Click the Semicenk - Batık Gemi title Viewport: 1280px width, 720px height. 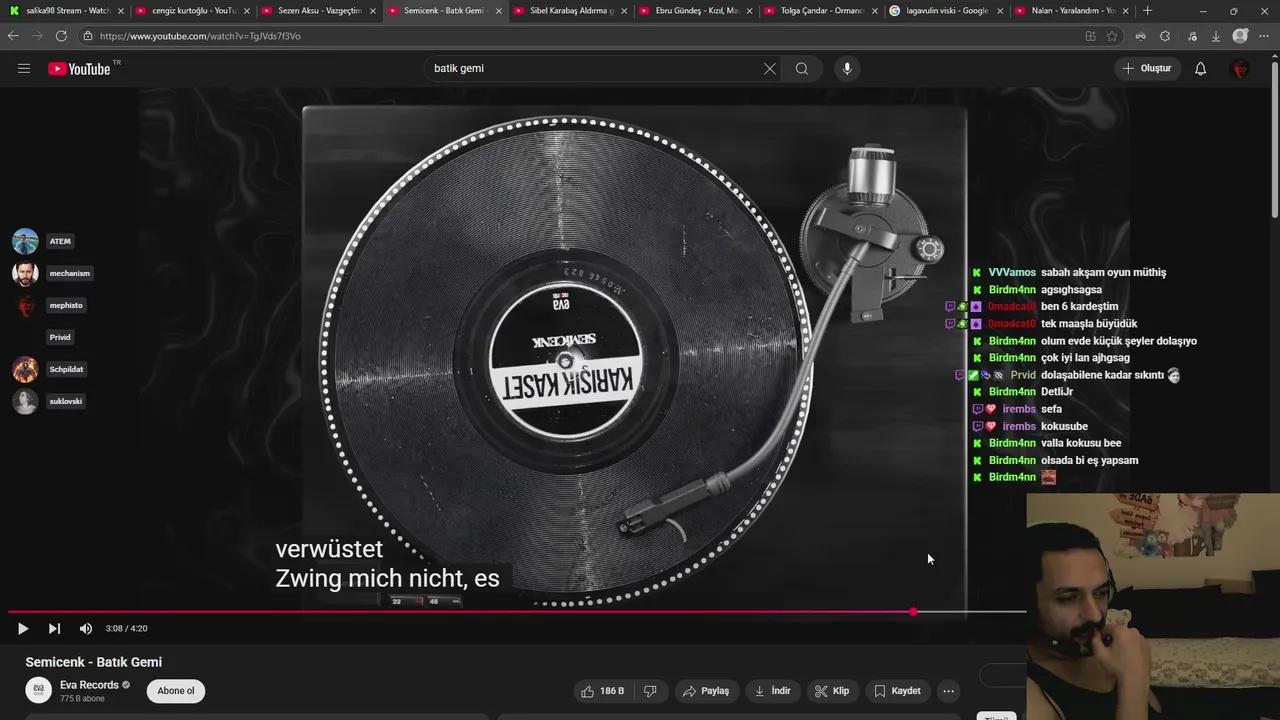(x=94, y=662)
